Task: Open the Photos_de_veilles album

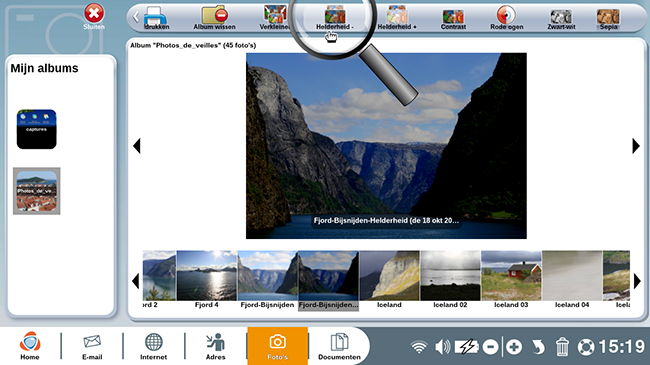Action: [x=36, y=191]
